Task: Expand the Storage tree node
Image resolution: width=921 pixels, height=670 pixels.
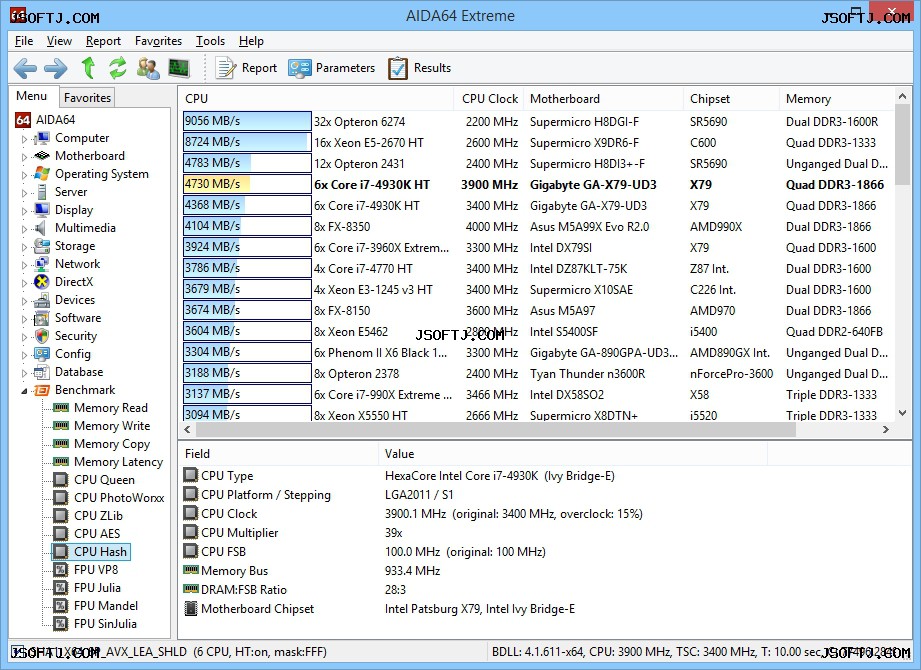Action: coord(24,247)
